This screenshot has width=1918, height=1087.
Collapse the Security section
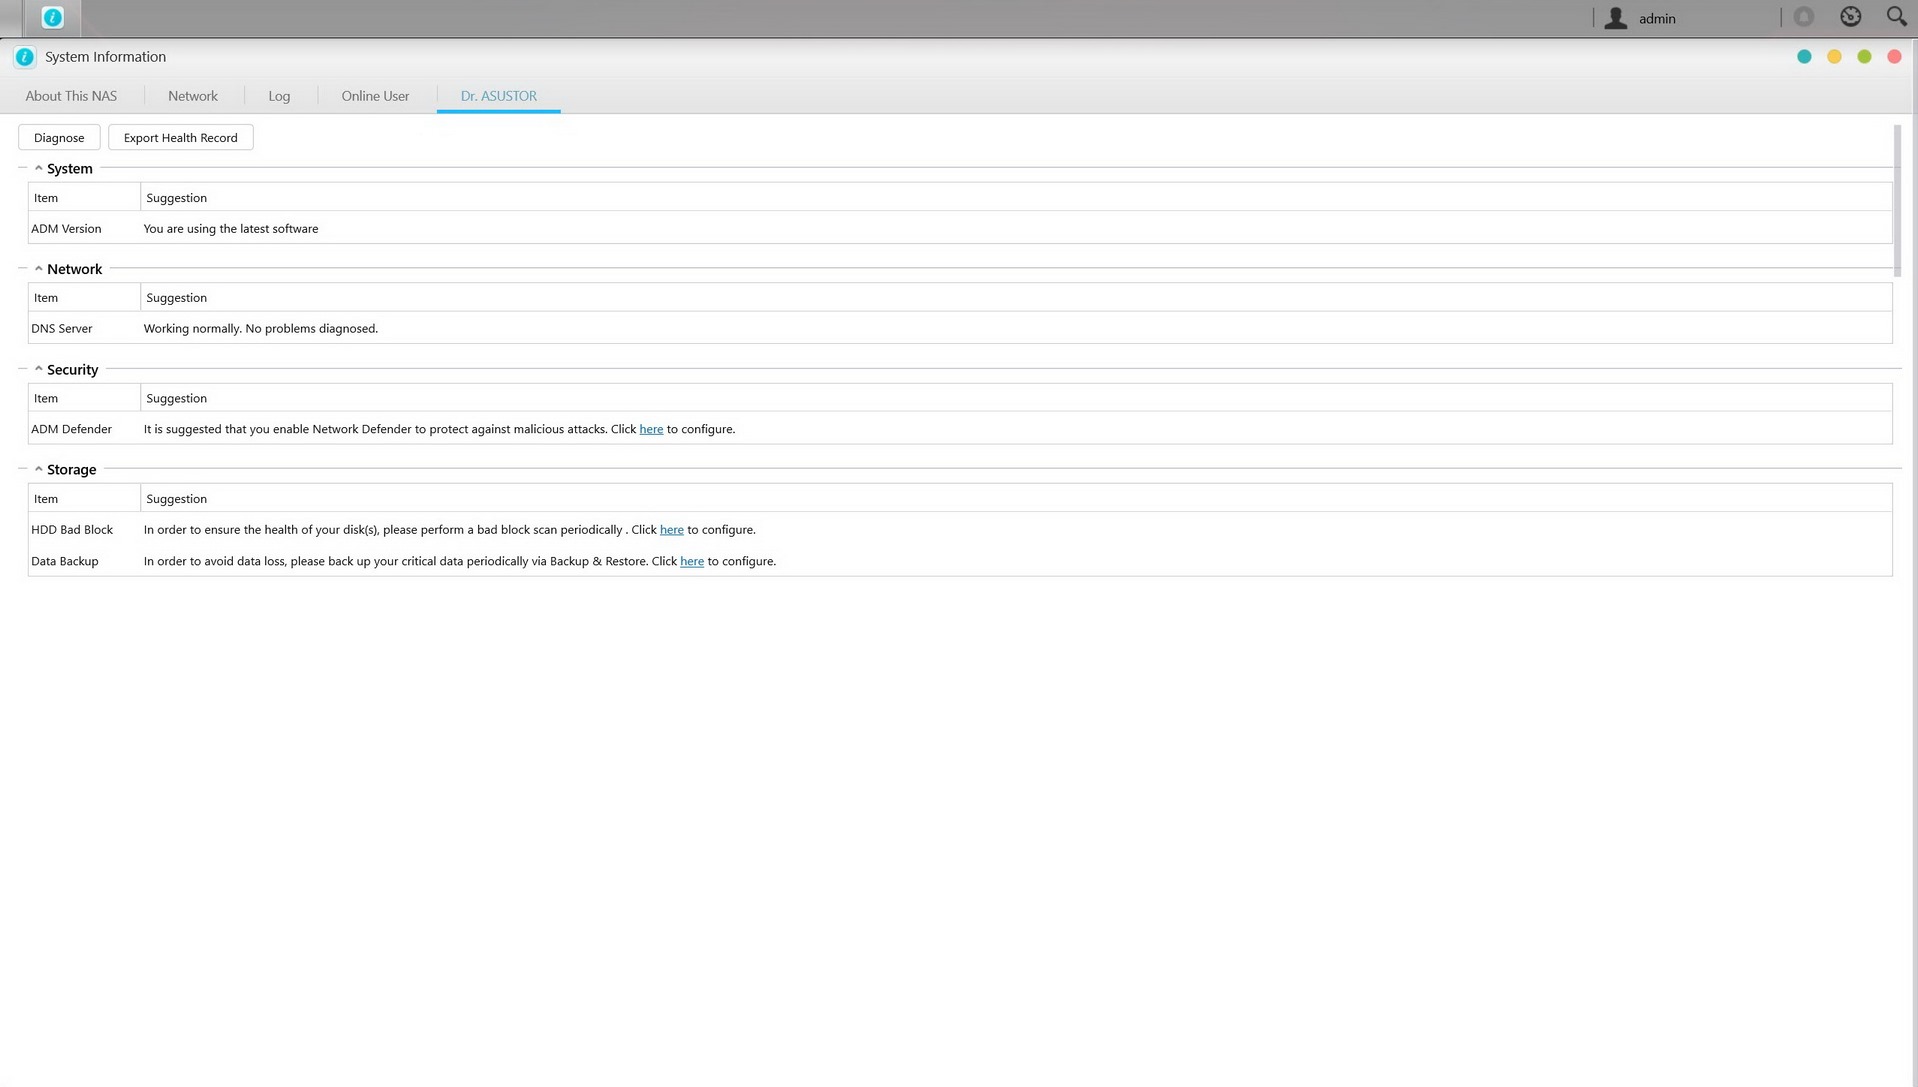38,369
